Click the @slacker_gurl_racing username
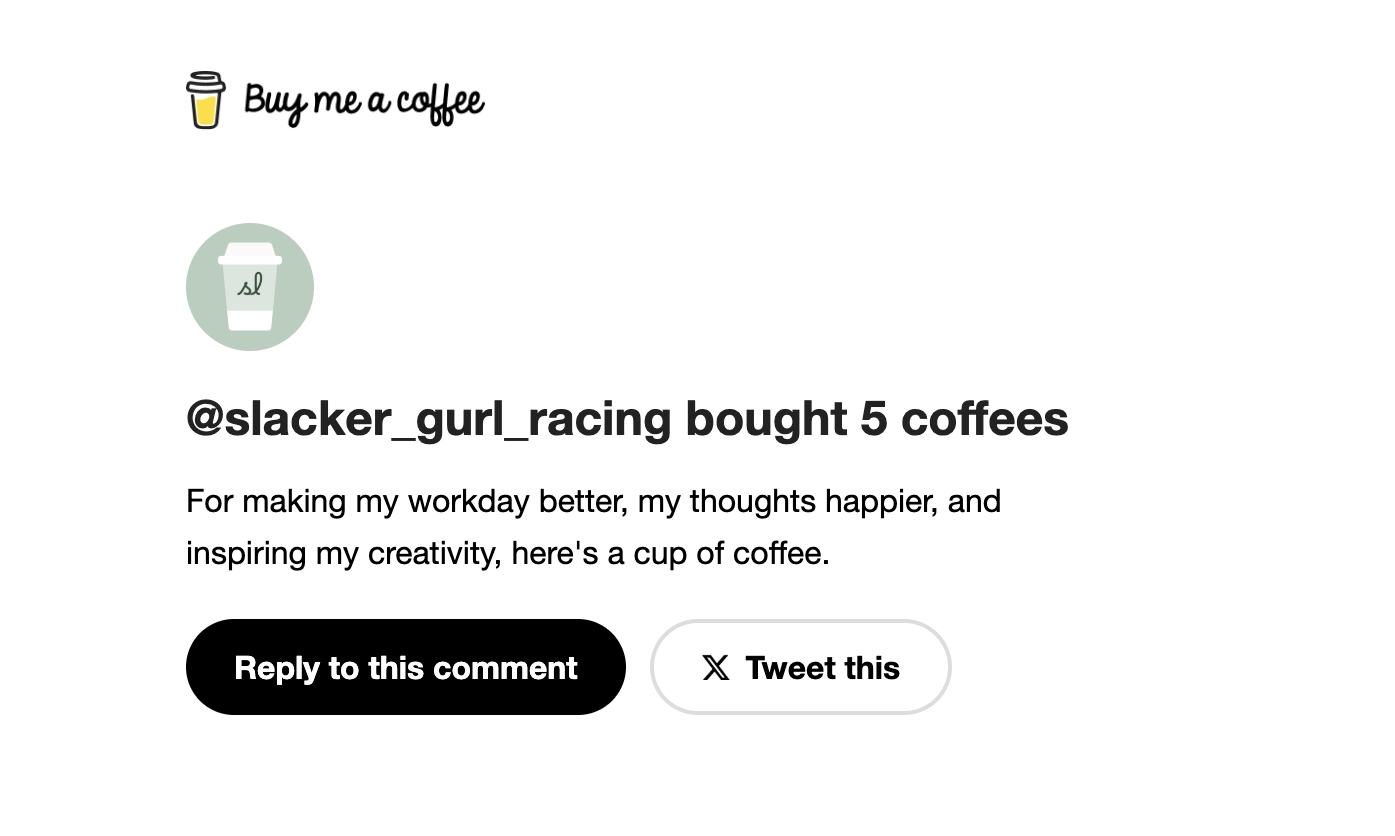1395x836 pixels. pos(428,418)
